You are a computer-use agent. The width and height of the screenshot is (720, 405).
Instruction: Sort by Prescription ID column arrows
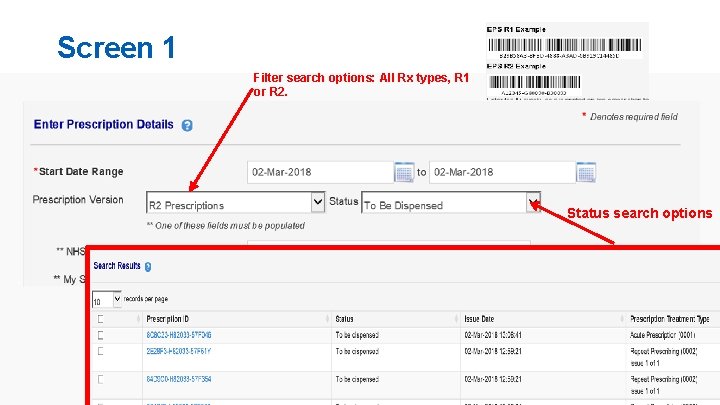tap(327, 319)
